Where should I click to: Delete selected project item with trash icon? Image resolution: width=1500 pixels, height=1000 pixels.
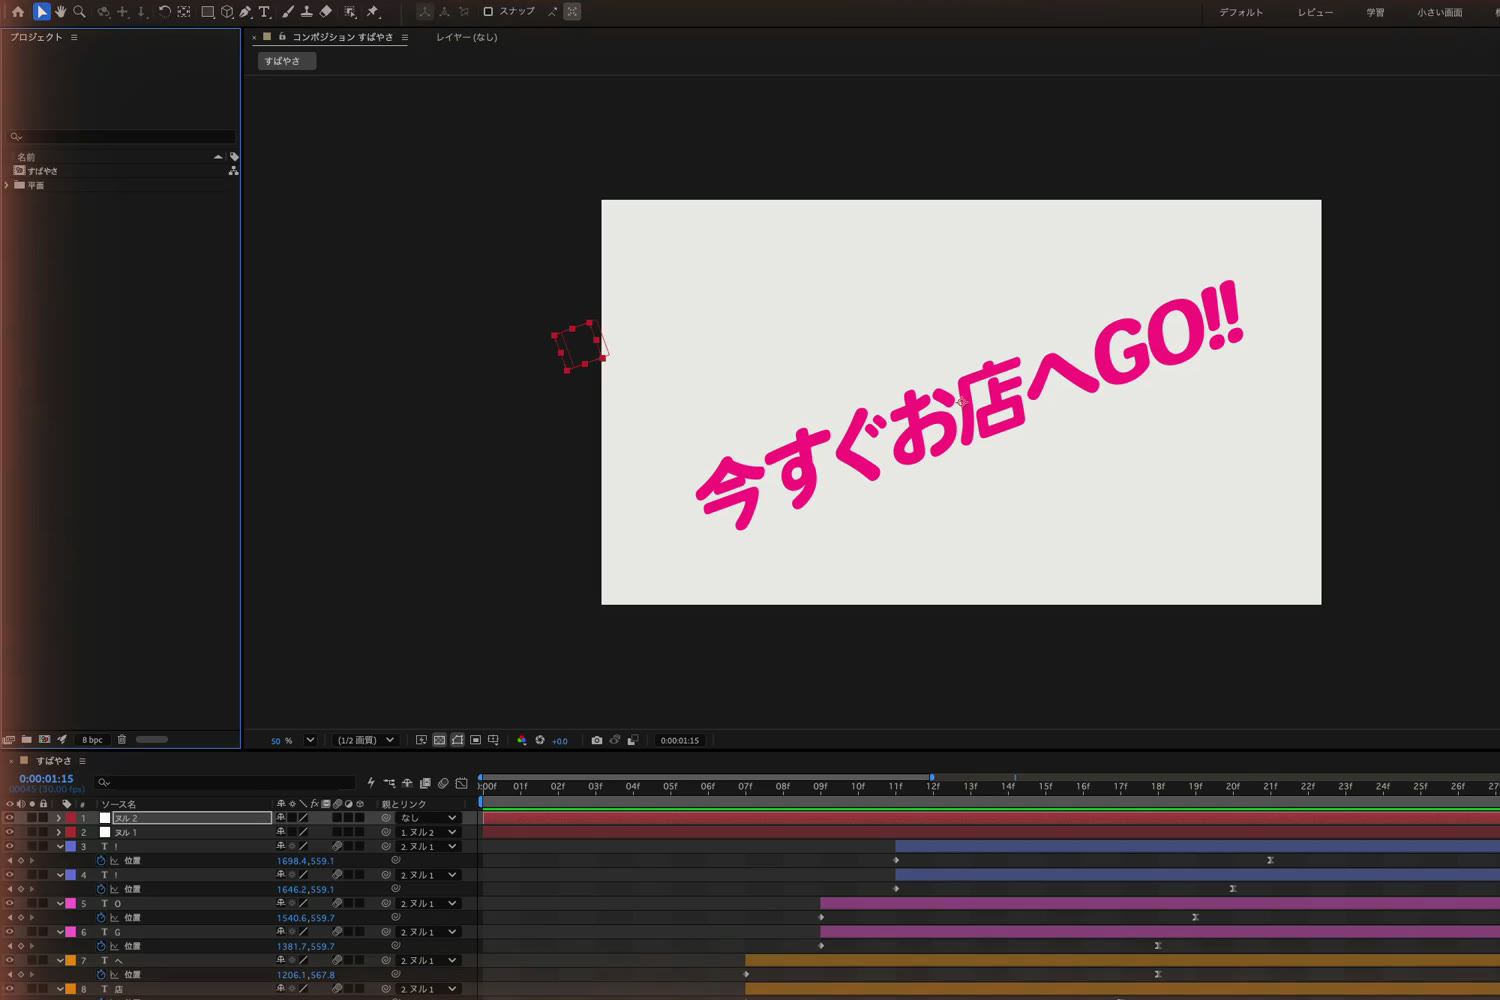[122, 740]
